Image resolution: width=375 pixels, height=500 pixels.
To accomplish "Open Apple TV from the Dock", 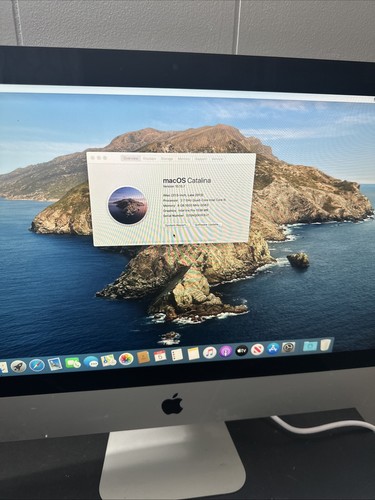I will click(x=242, y=350).
